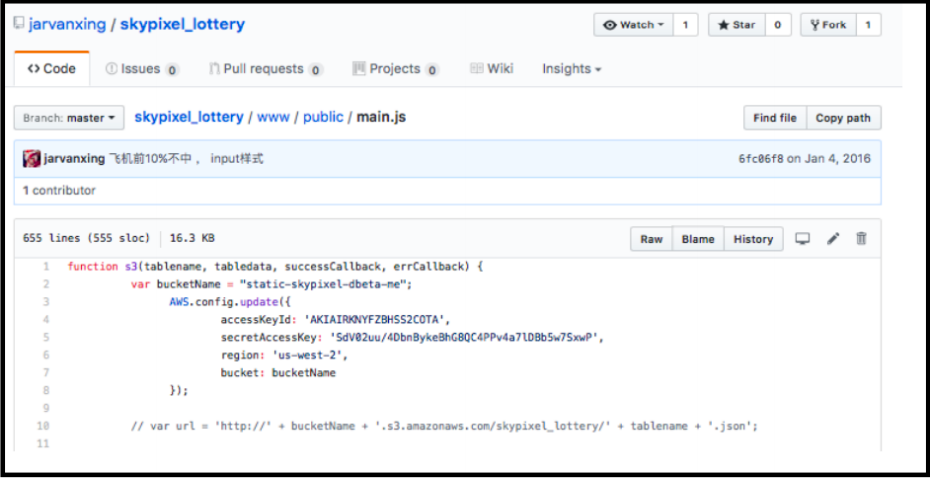View file Blame
Image resolution: width=930 pixels, height=478 pixels.
[698, 239]
